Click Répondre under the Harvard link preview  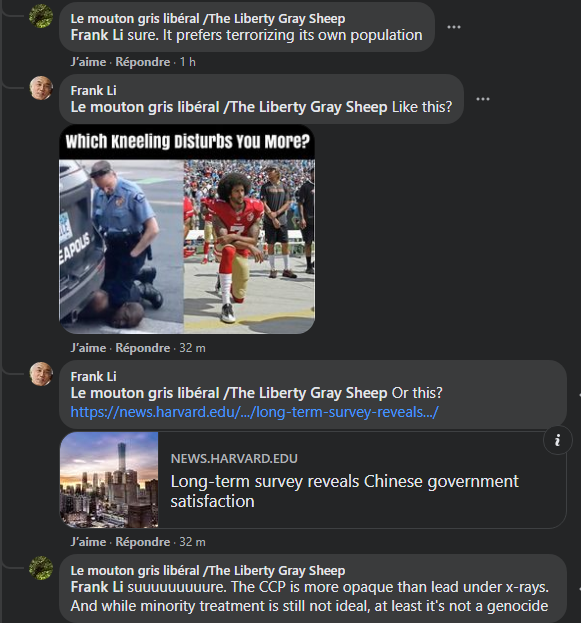tap(143, 542)
